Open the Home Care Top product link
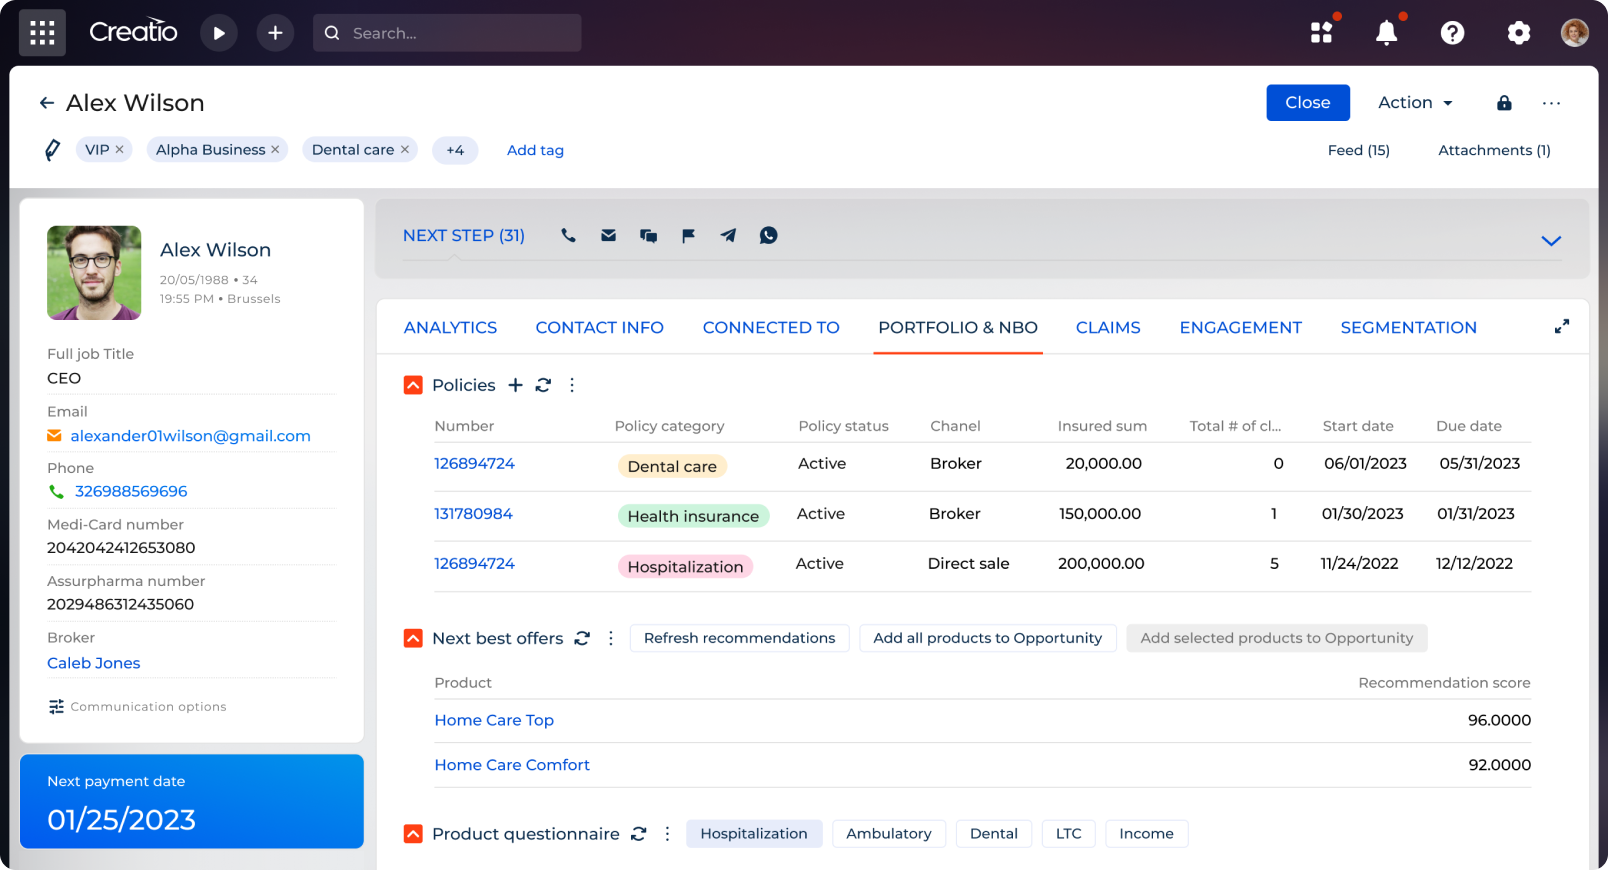The image size is (1608, 870). tap(494, 720)
